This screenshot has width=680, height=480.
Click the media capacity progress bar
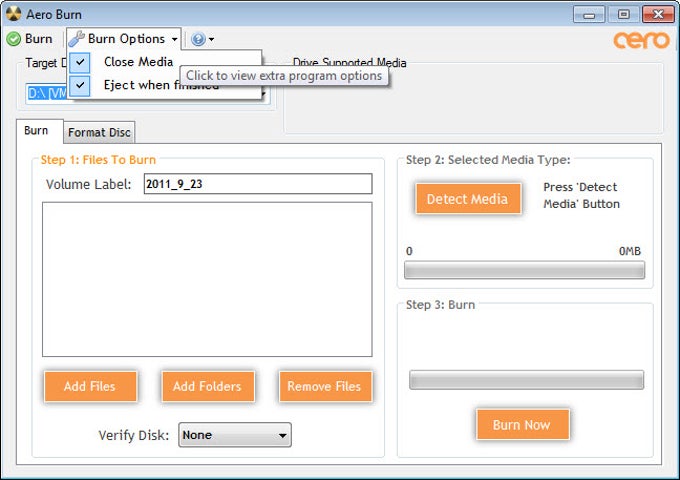(524, 270)
